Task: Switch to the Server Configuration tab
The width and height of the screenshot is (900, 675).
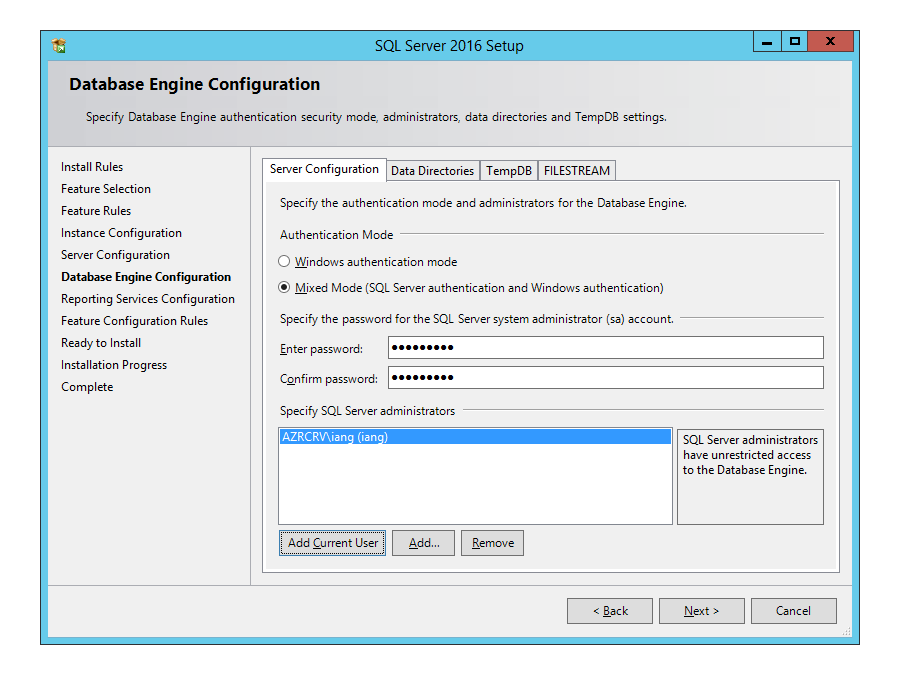Action: pyautogui.click(x=324, y=169)
